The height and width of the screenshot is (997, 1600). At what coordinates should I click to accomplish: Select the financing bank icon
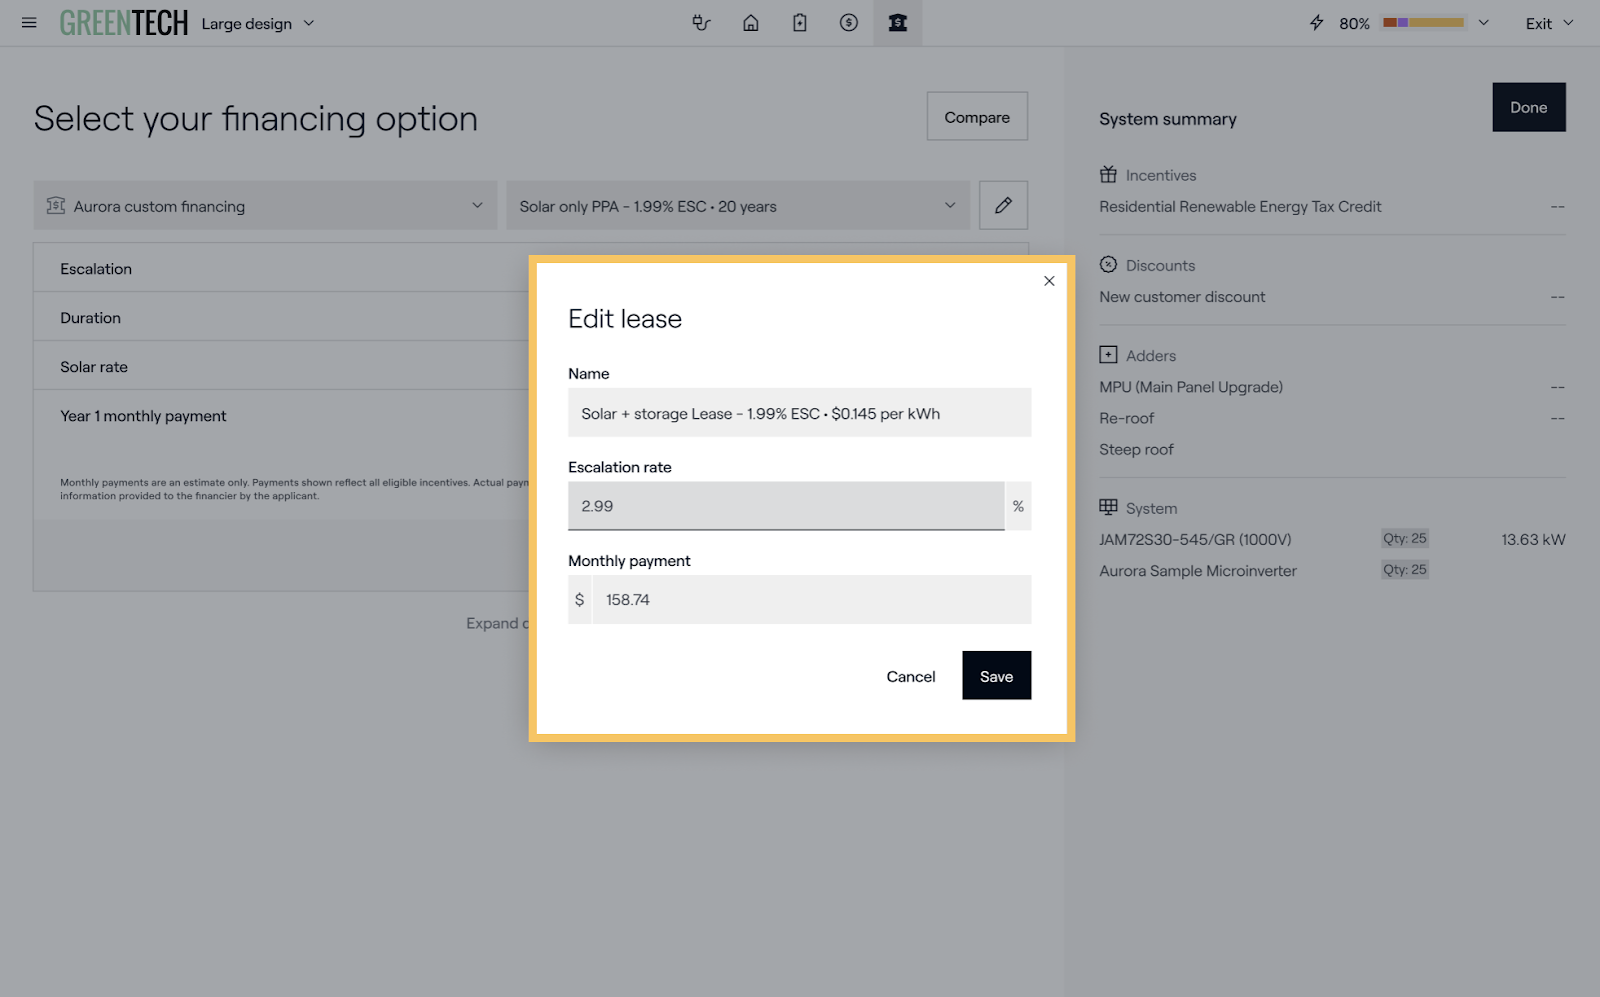tap(897, 23)
